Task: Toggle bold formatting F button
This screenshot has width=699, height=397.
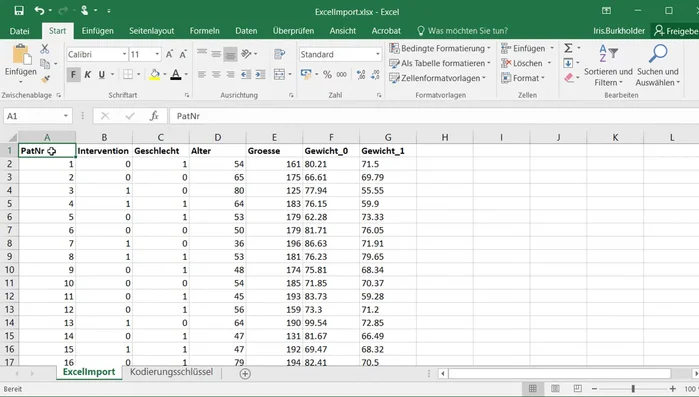Action: click(74, 74)
